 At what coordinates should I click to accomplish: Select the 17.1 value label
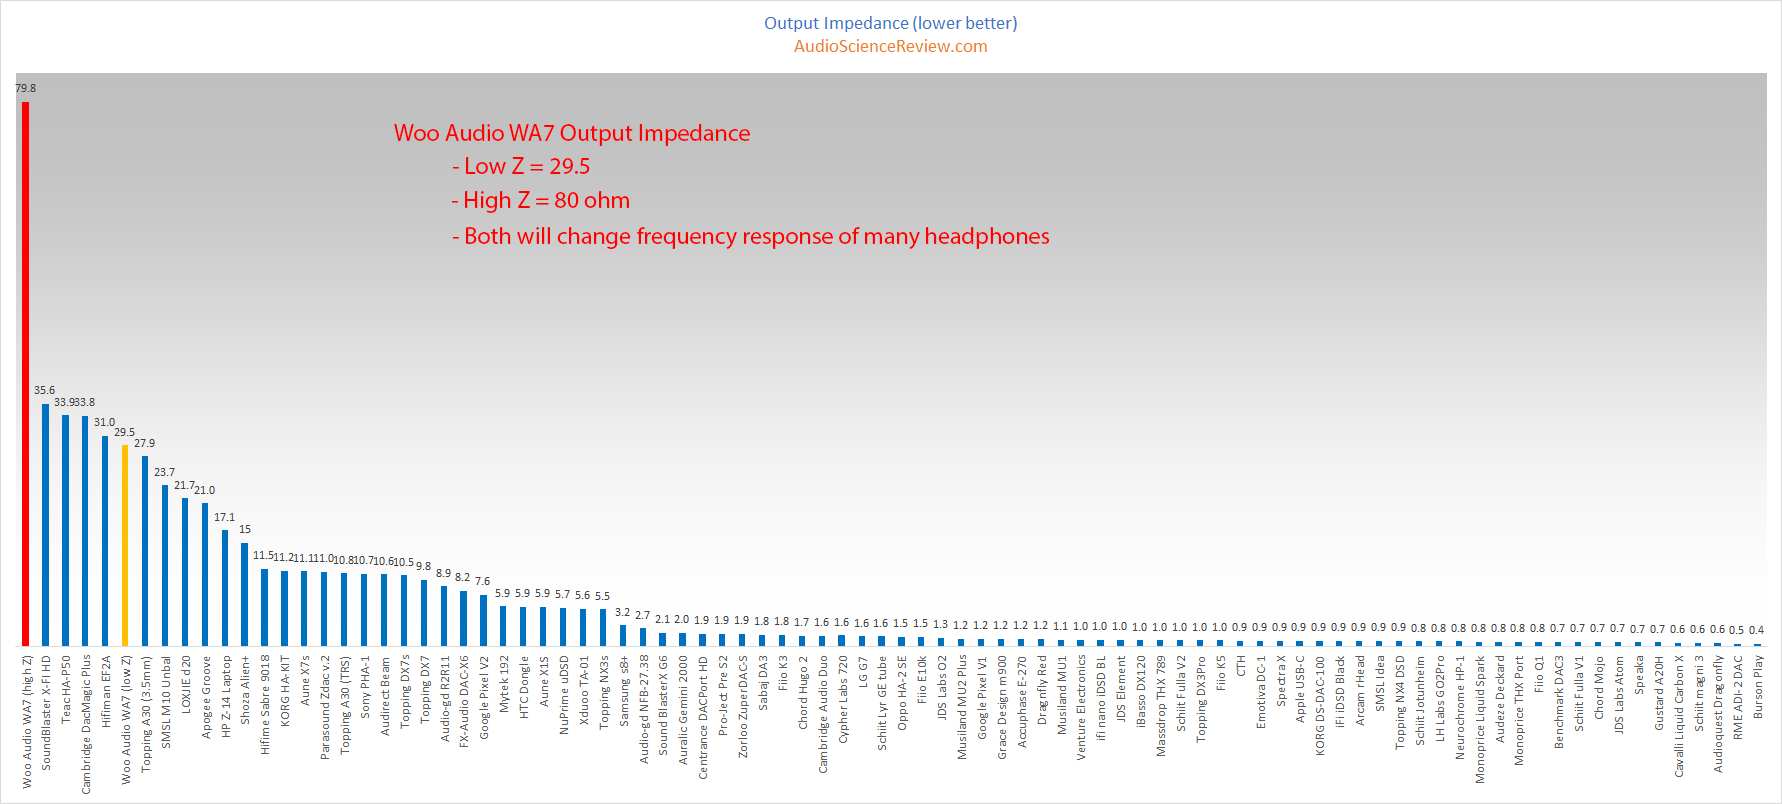tap(225, 517)
